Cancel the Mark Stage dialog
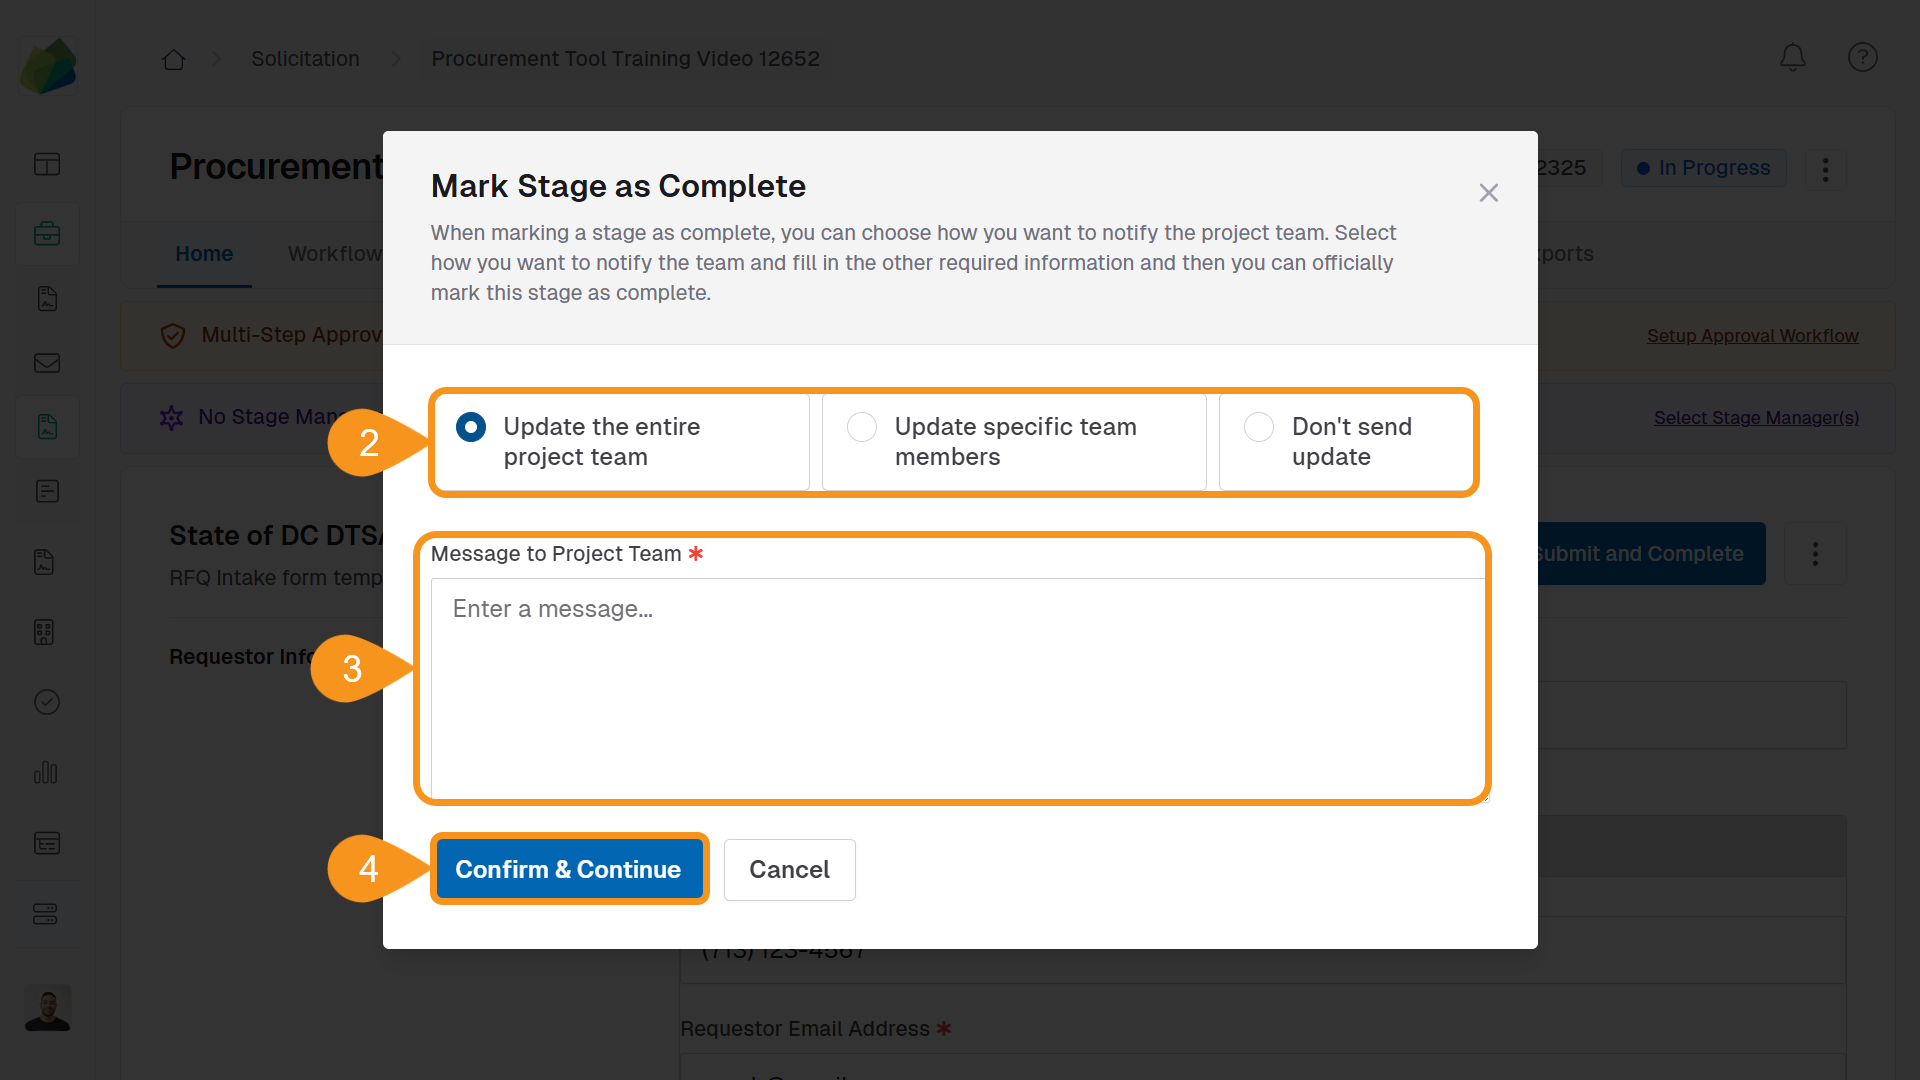 click(x=789, y=869)
